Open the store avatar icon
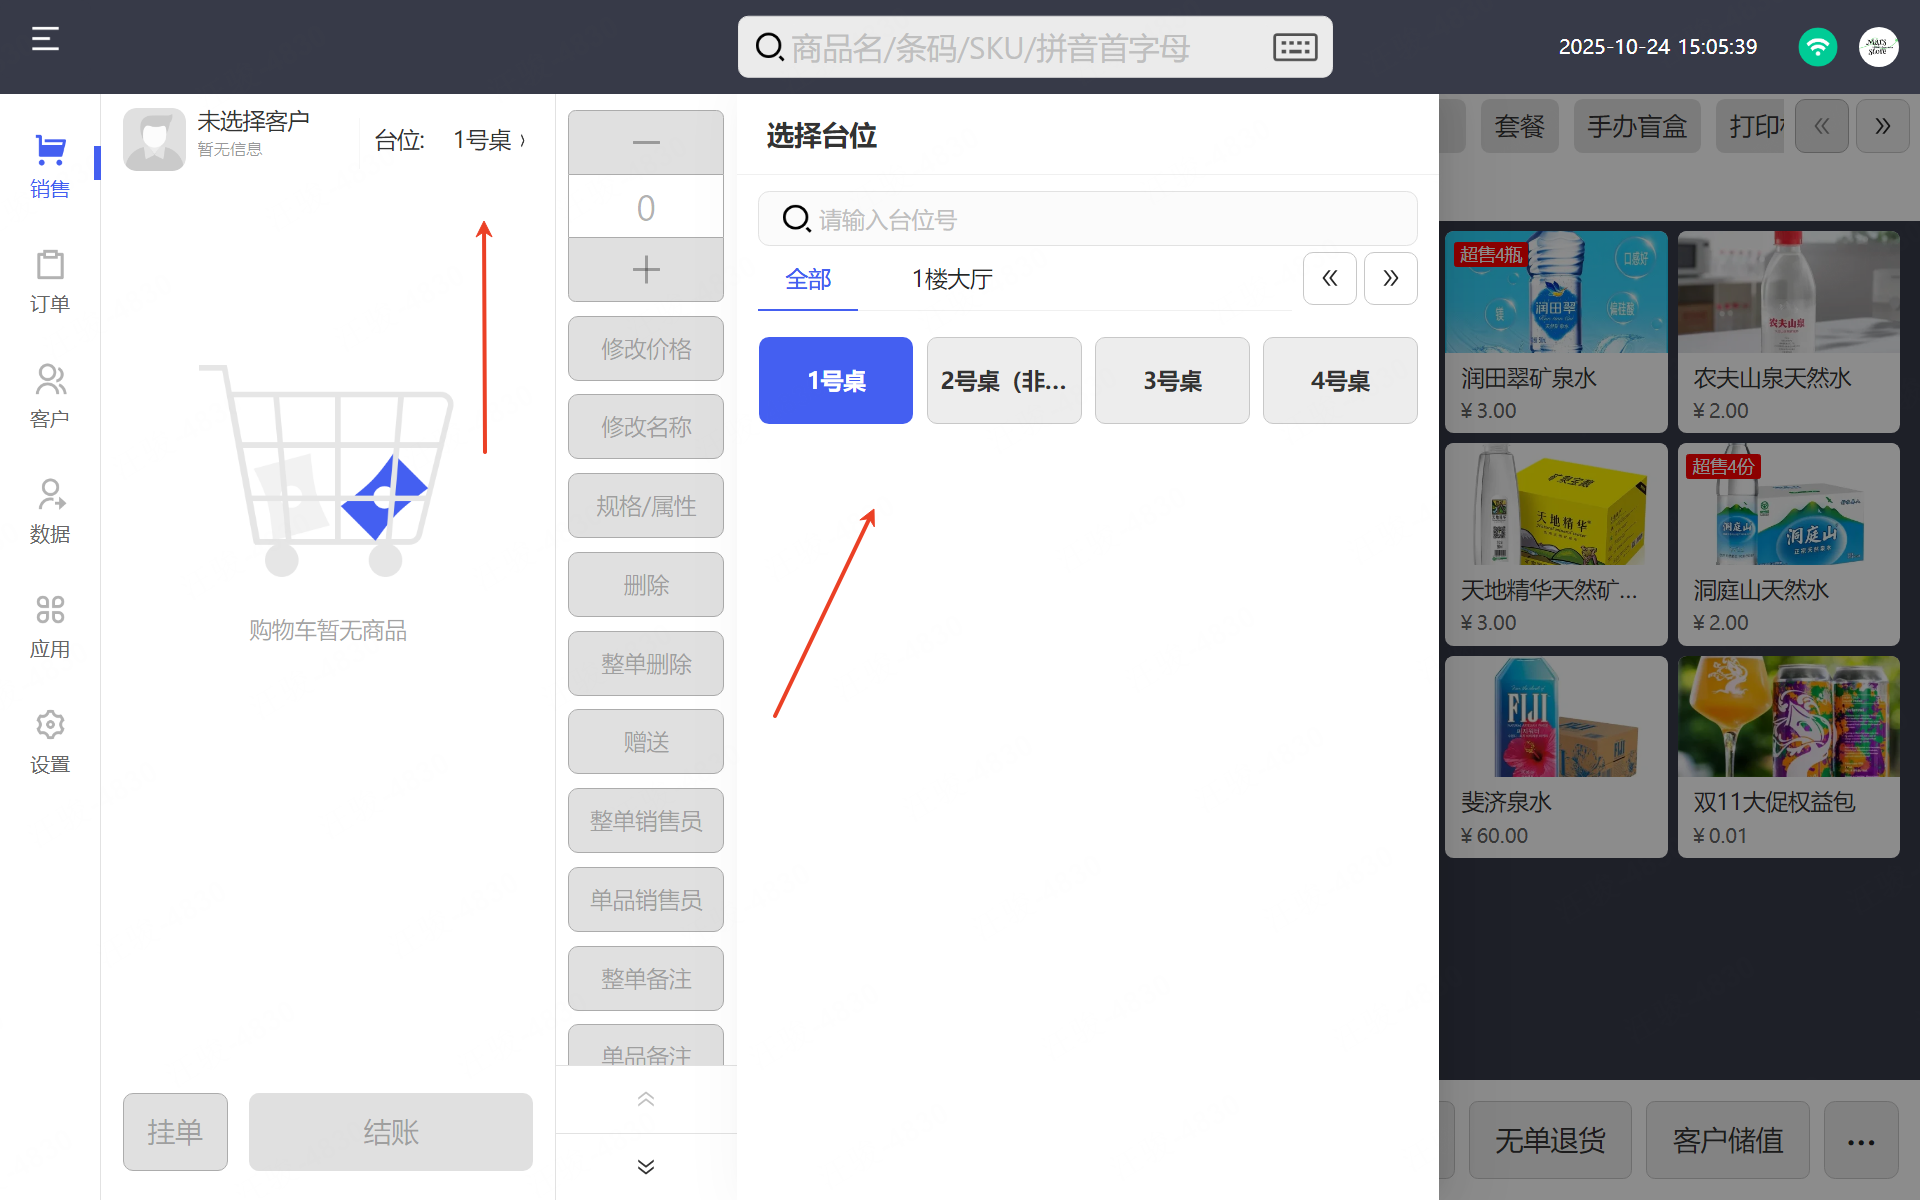The height and width of the screenshot is (1200, 1920). coord(1878,47)
